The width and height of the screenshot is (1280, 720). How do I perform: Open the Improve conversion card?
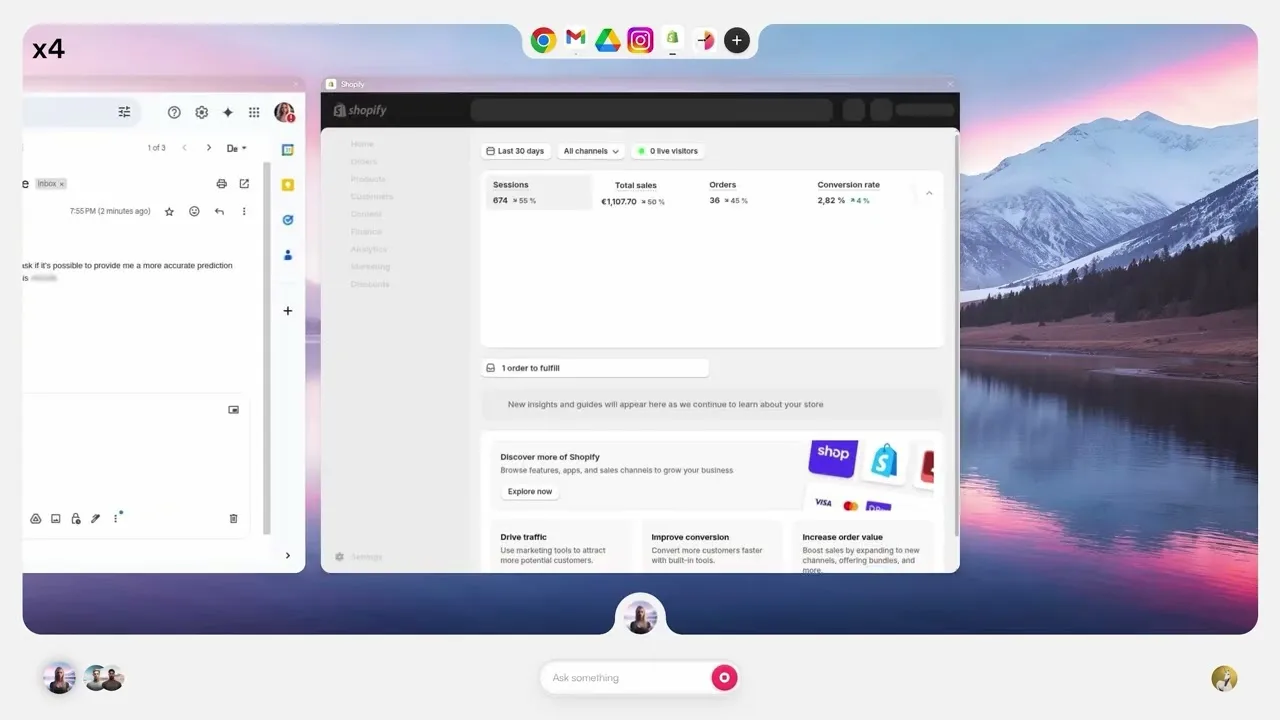click(x=712, y=546)
